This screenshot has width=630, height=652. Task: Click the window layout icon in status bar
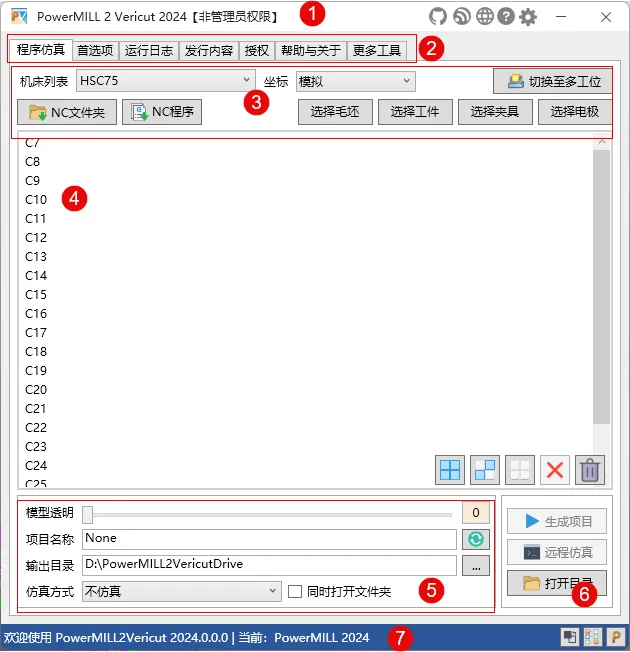click(570, 637)
